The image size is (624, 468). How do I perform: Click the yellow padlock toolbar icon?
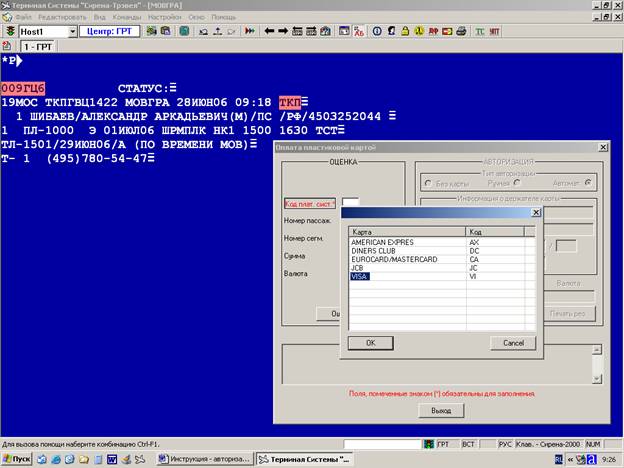pos(405,31)
